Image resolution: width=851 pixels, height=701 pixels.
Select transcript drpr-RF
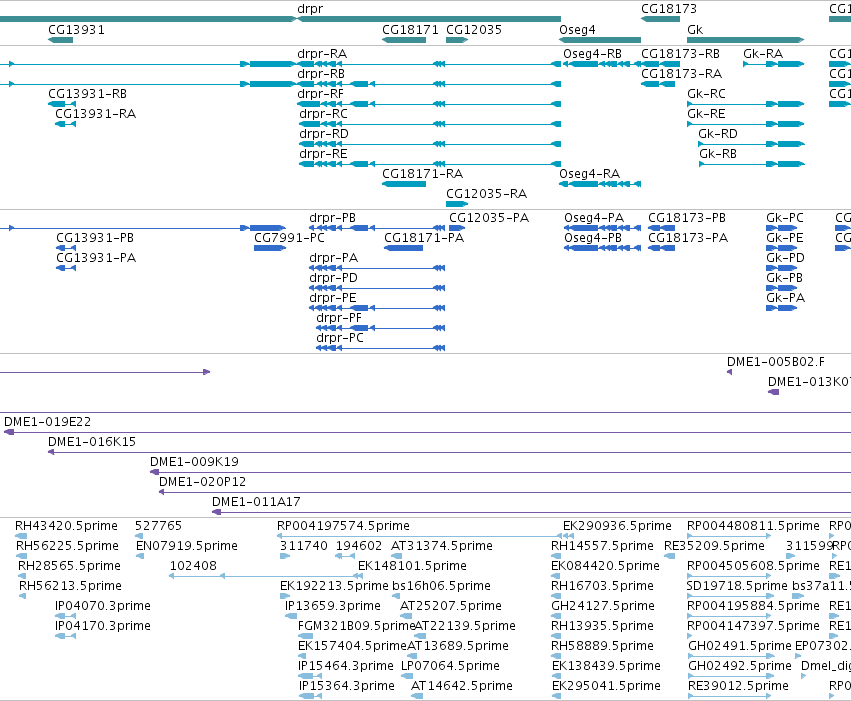tap(320, 94)
